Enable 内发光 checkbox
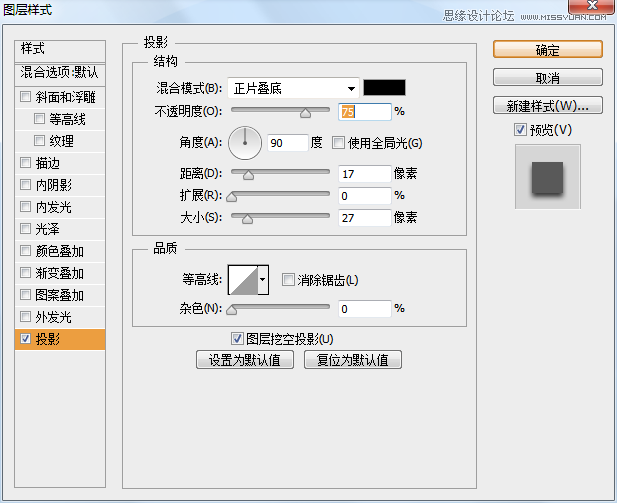 click(x=26, y=207)
